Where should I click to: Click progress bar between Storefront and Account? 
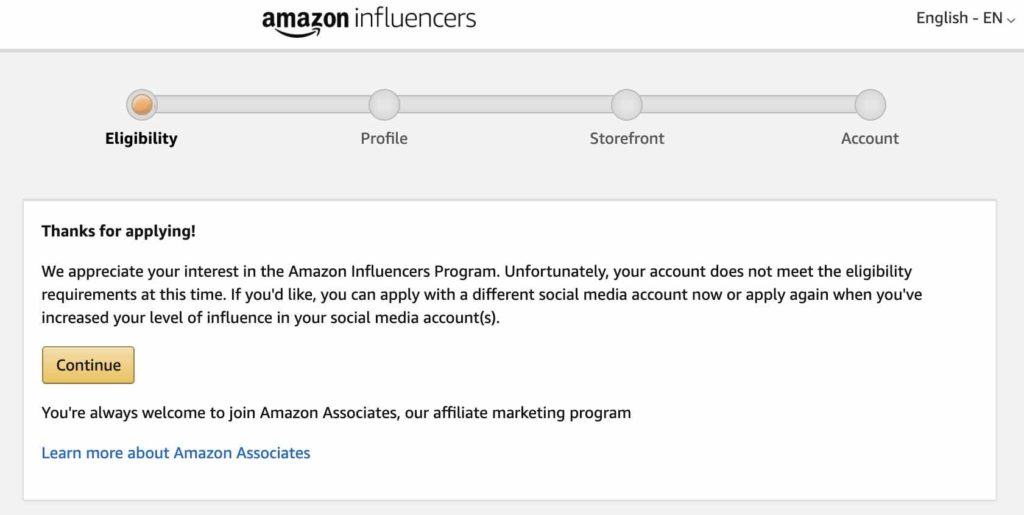(748, 104)
